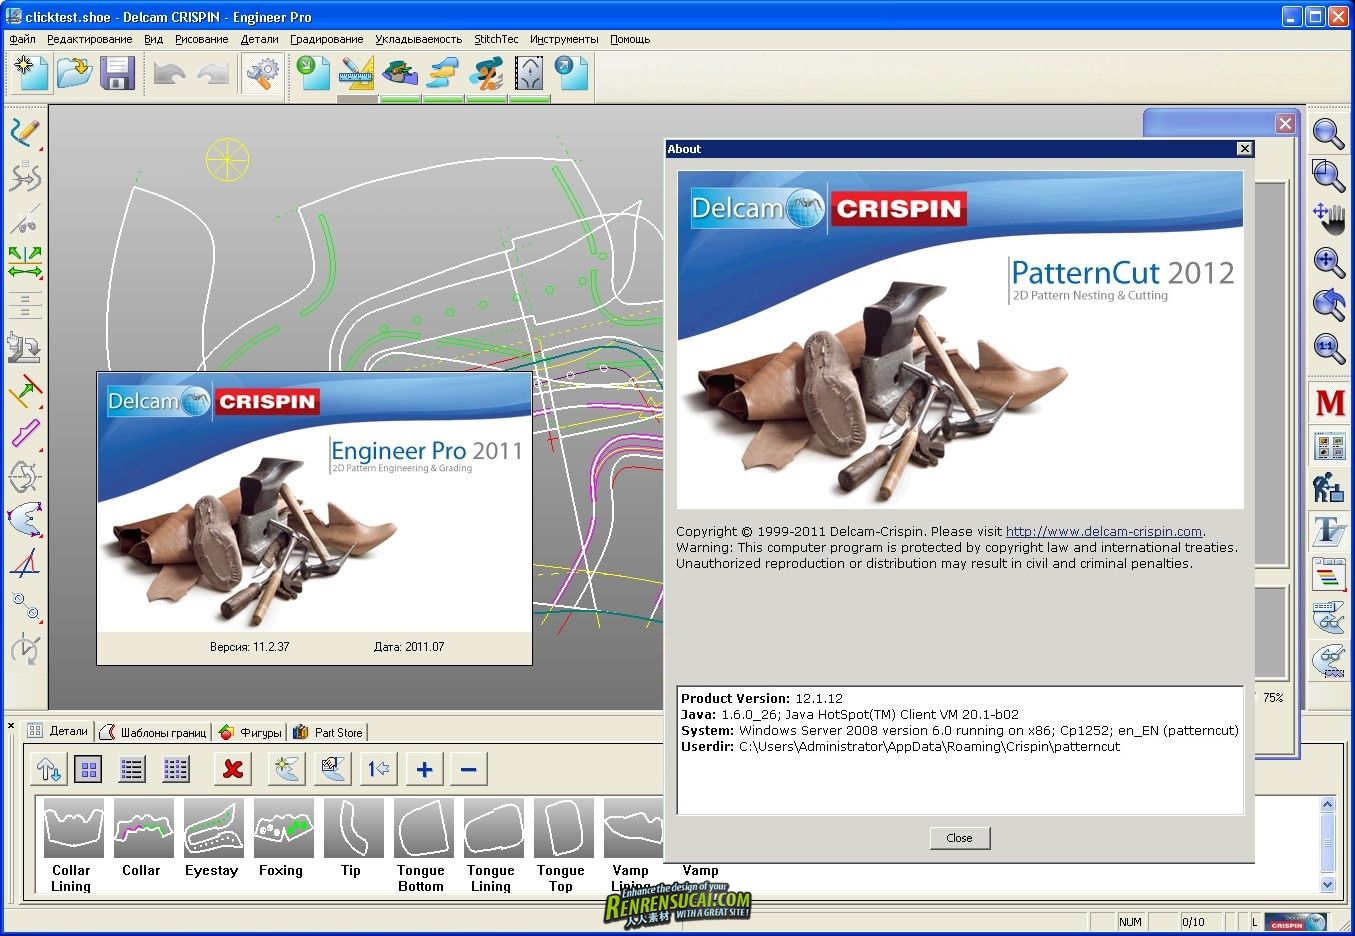Screen dimensions: 1355x936
Task: Click the minus button in parts panel
Action: (469, 769)
